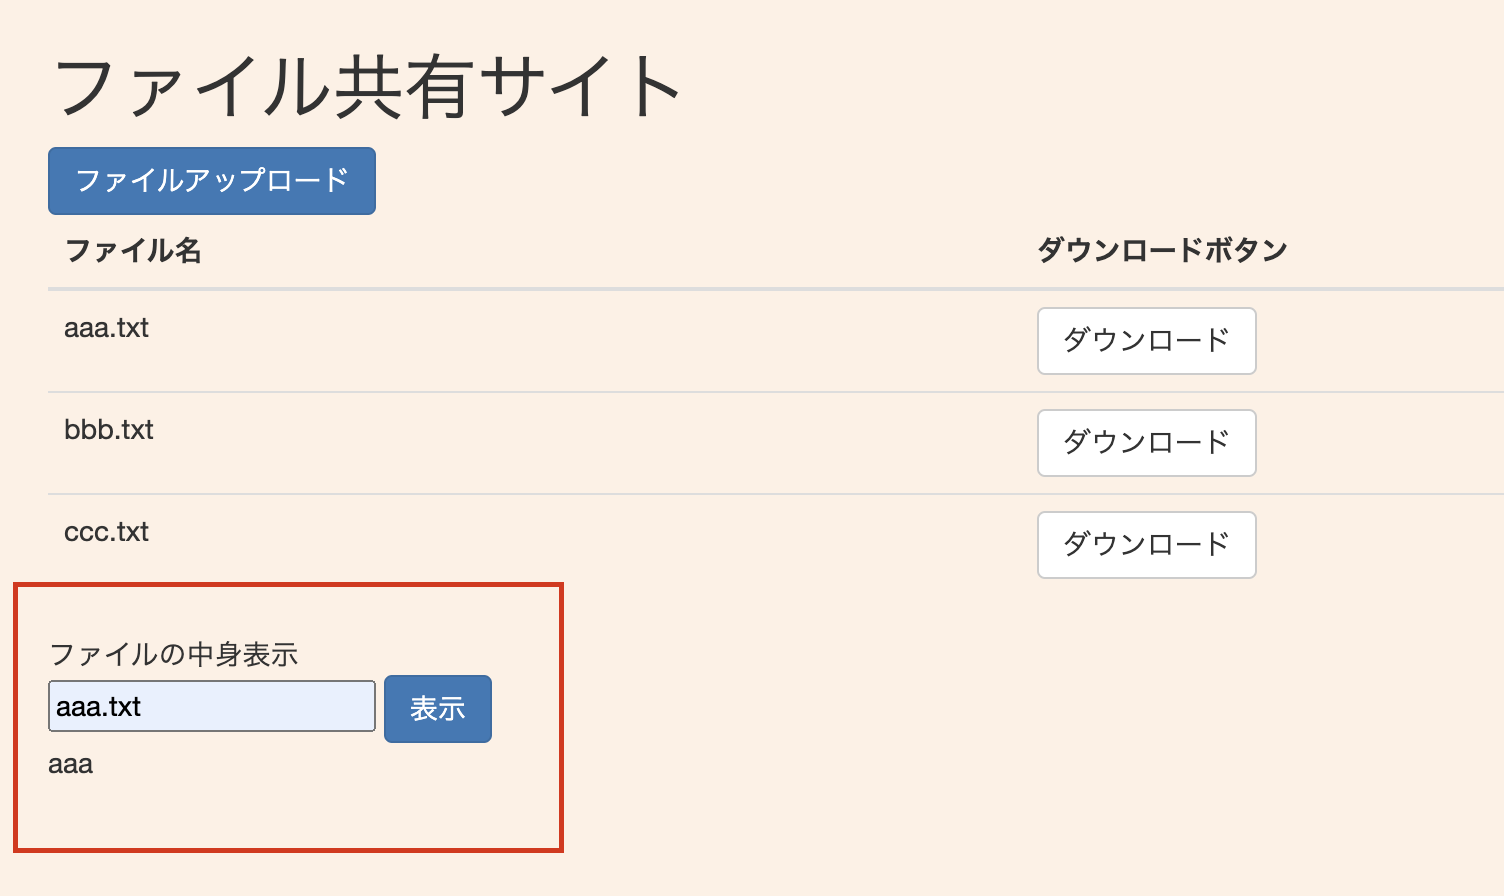Click the ファイル名 column header
The width and height of the screenshot is (1504, 896).
[133, 250]
